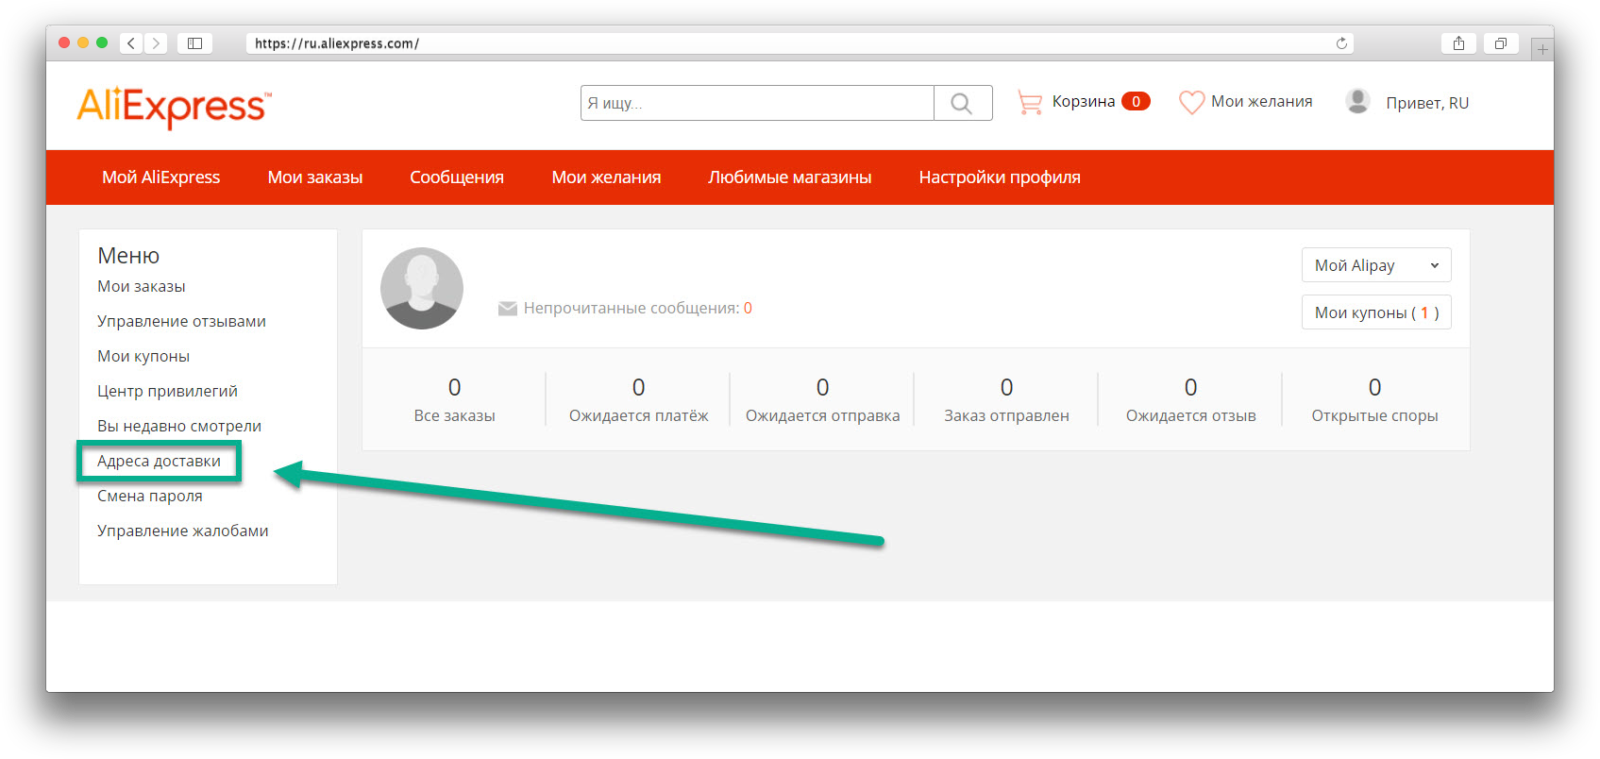Click the AliExpress logo
The image size is (1600, 759).
(x=174, y=106)
